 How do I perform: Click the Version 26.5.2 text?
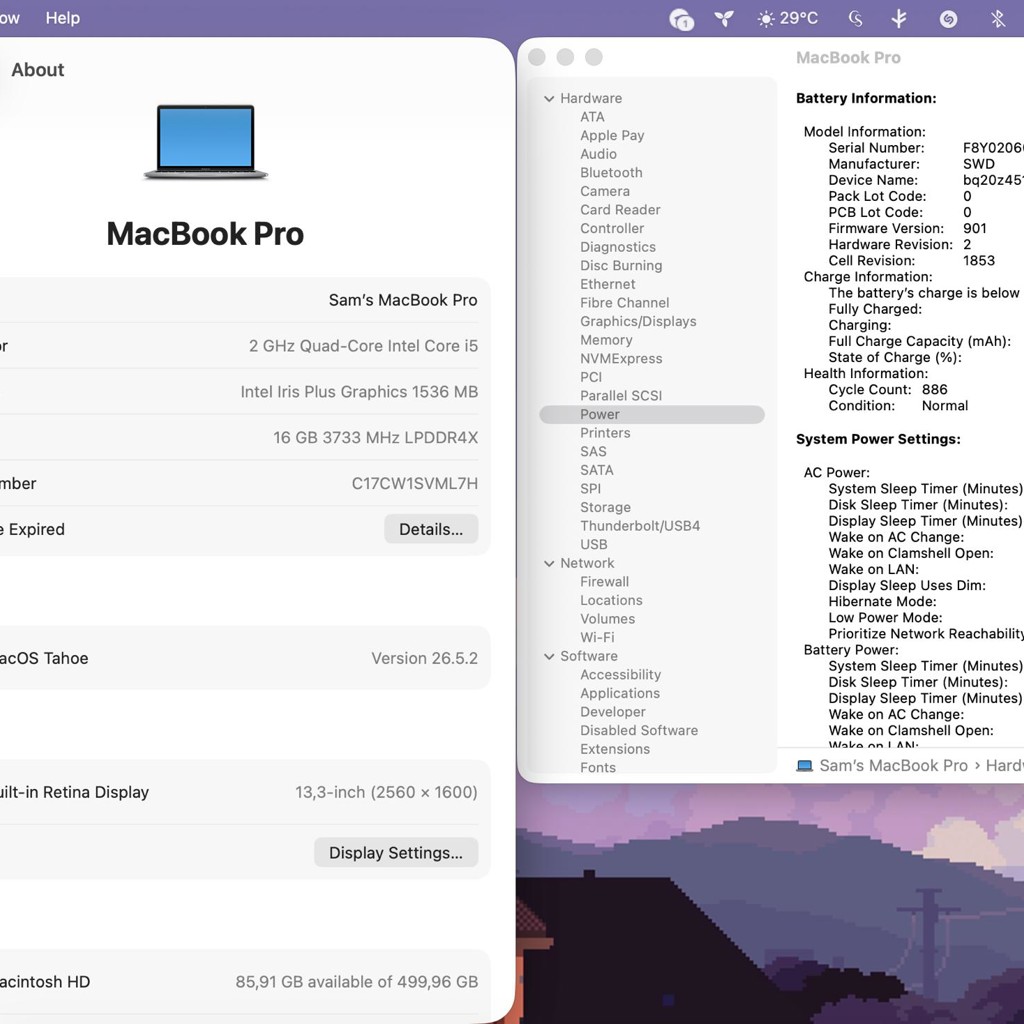coord(424,658)
